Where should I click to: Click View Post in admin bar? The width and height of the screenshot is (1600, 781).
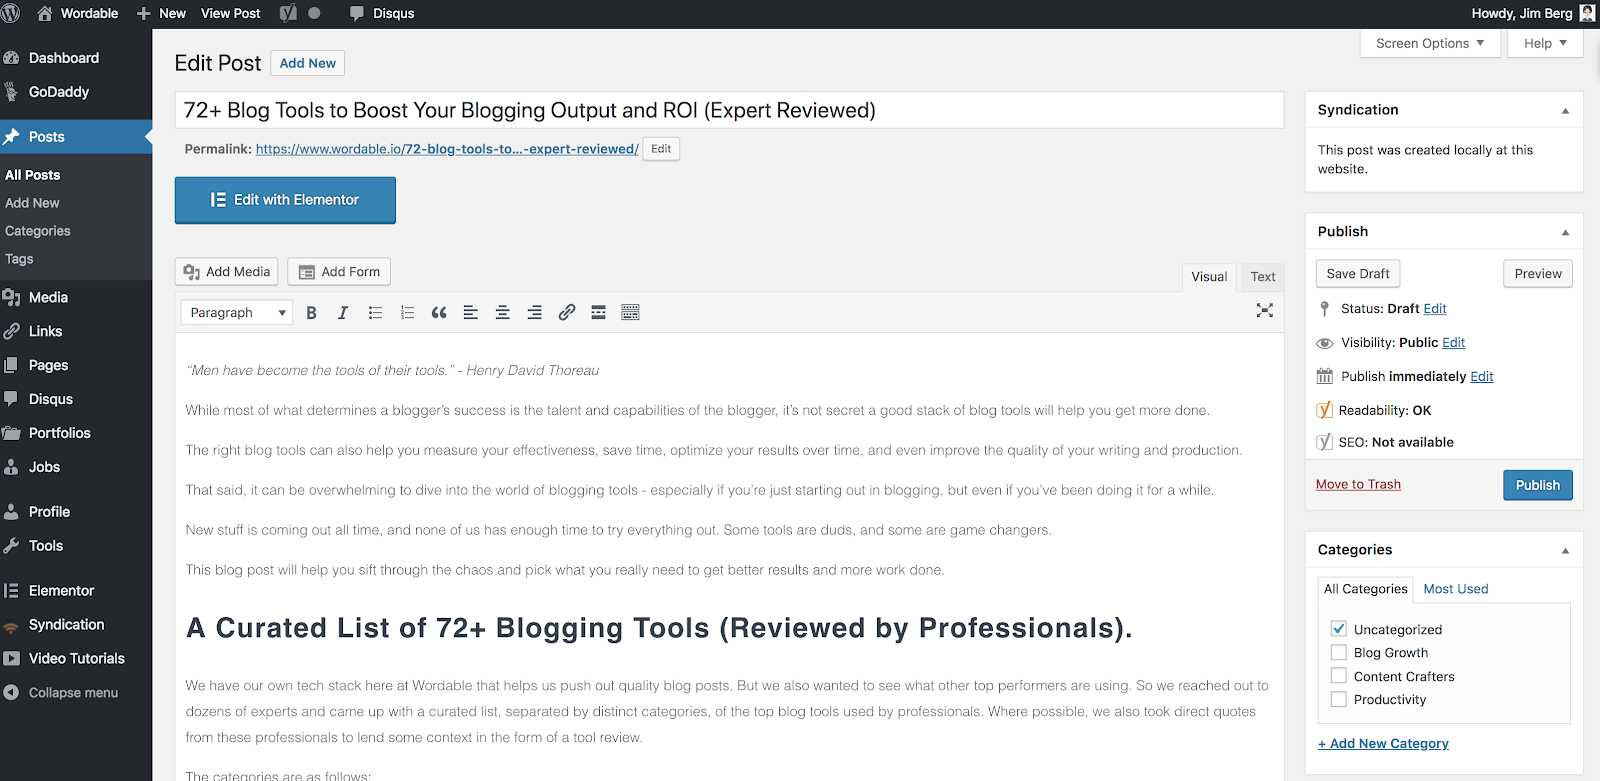pos(230,13)
